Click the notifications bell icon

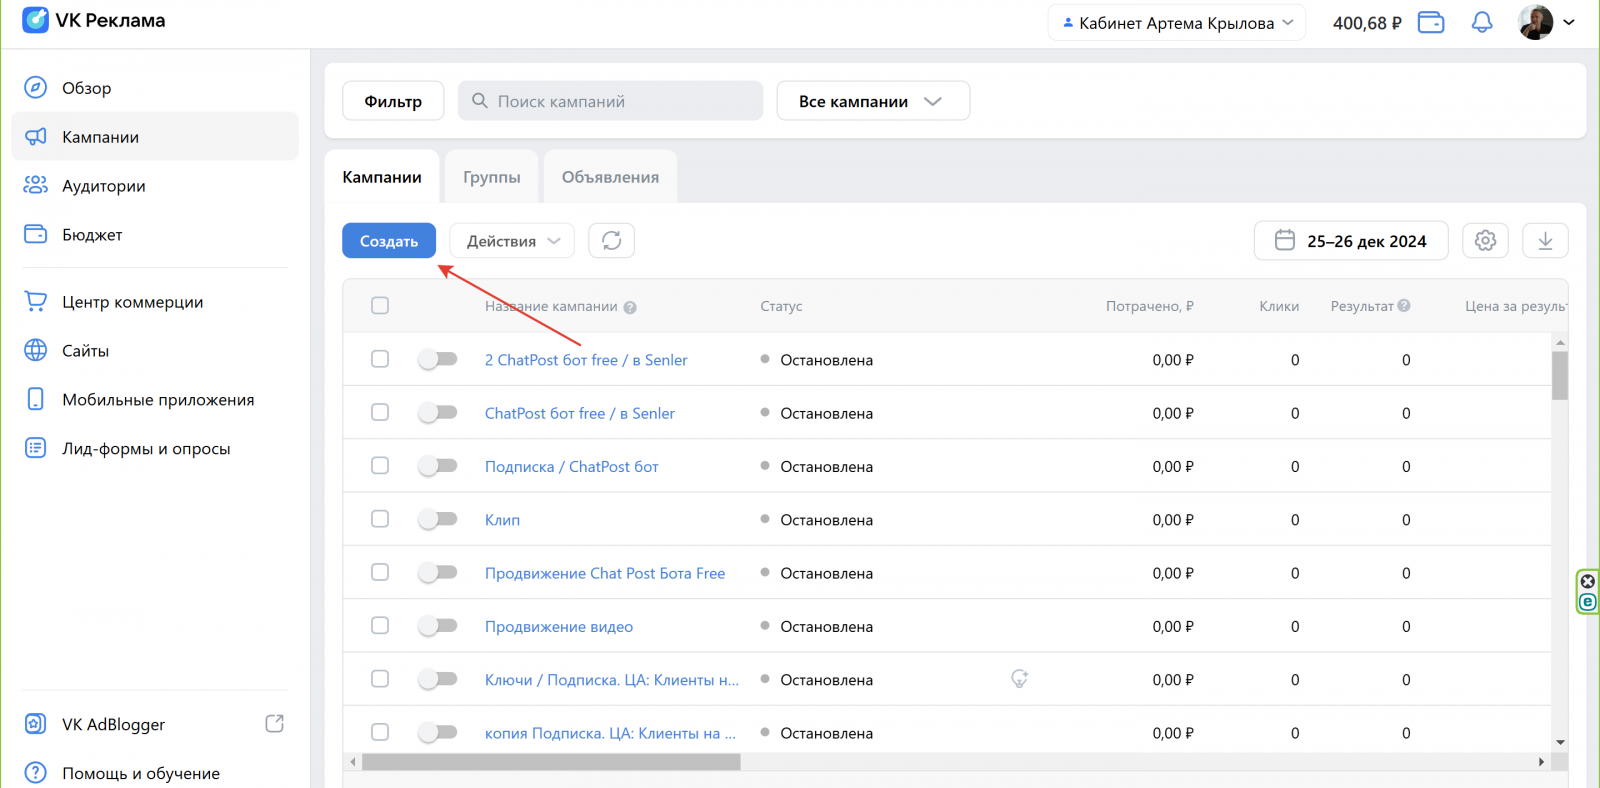click(1482, 22)
